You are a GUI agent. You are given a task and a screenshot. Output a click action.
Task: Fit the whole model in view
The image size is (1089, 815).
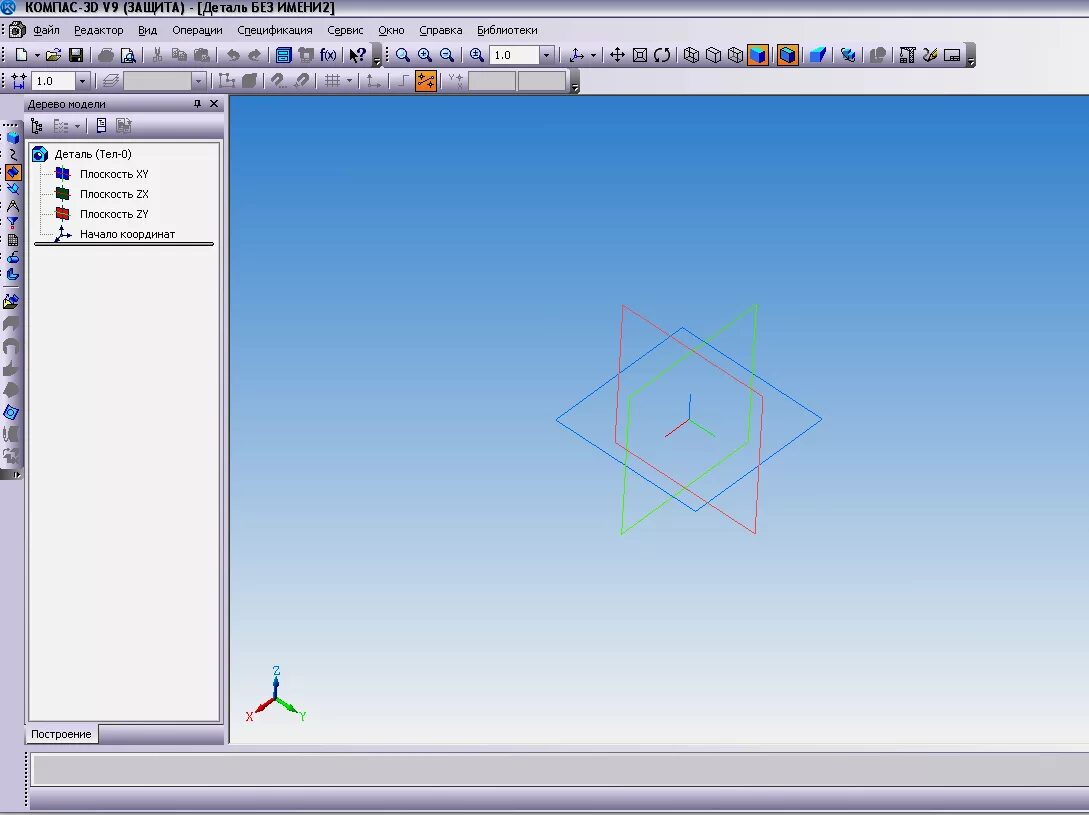[640, 55]
